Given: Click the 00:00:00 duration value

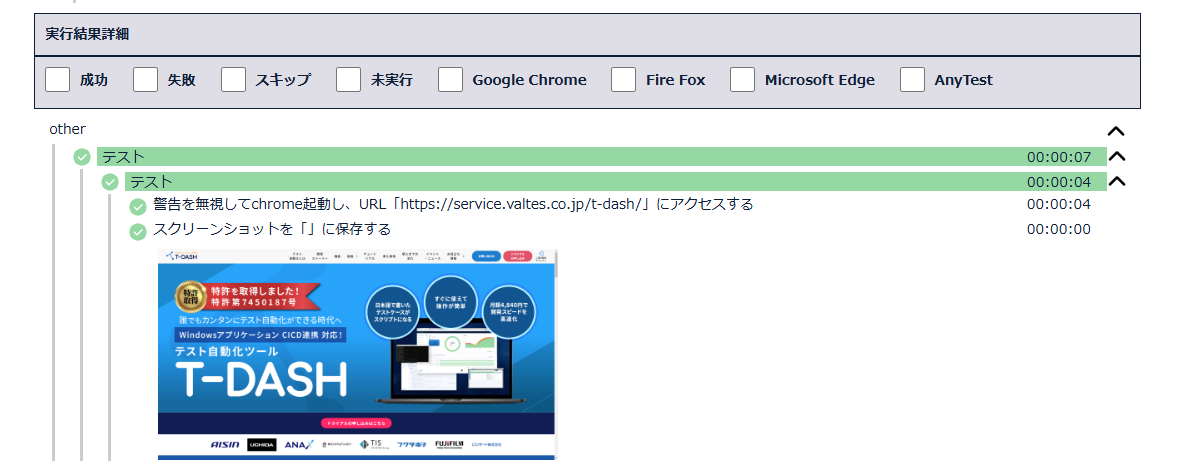Looking at the screenshot, I should (x=1059, y=229).
